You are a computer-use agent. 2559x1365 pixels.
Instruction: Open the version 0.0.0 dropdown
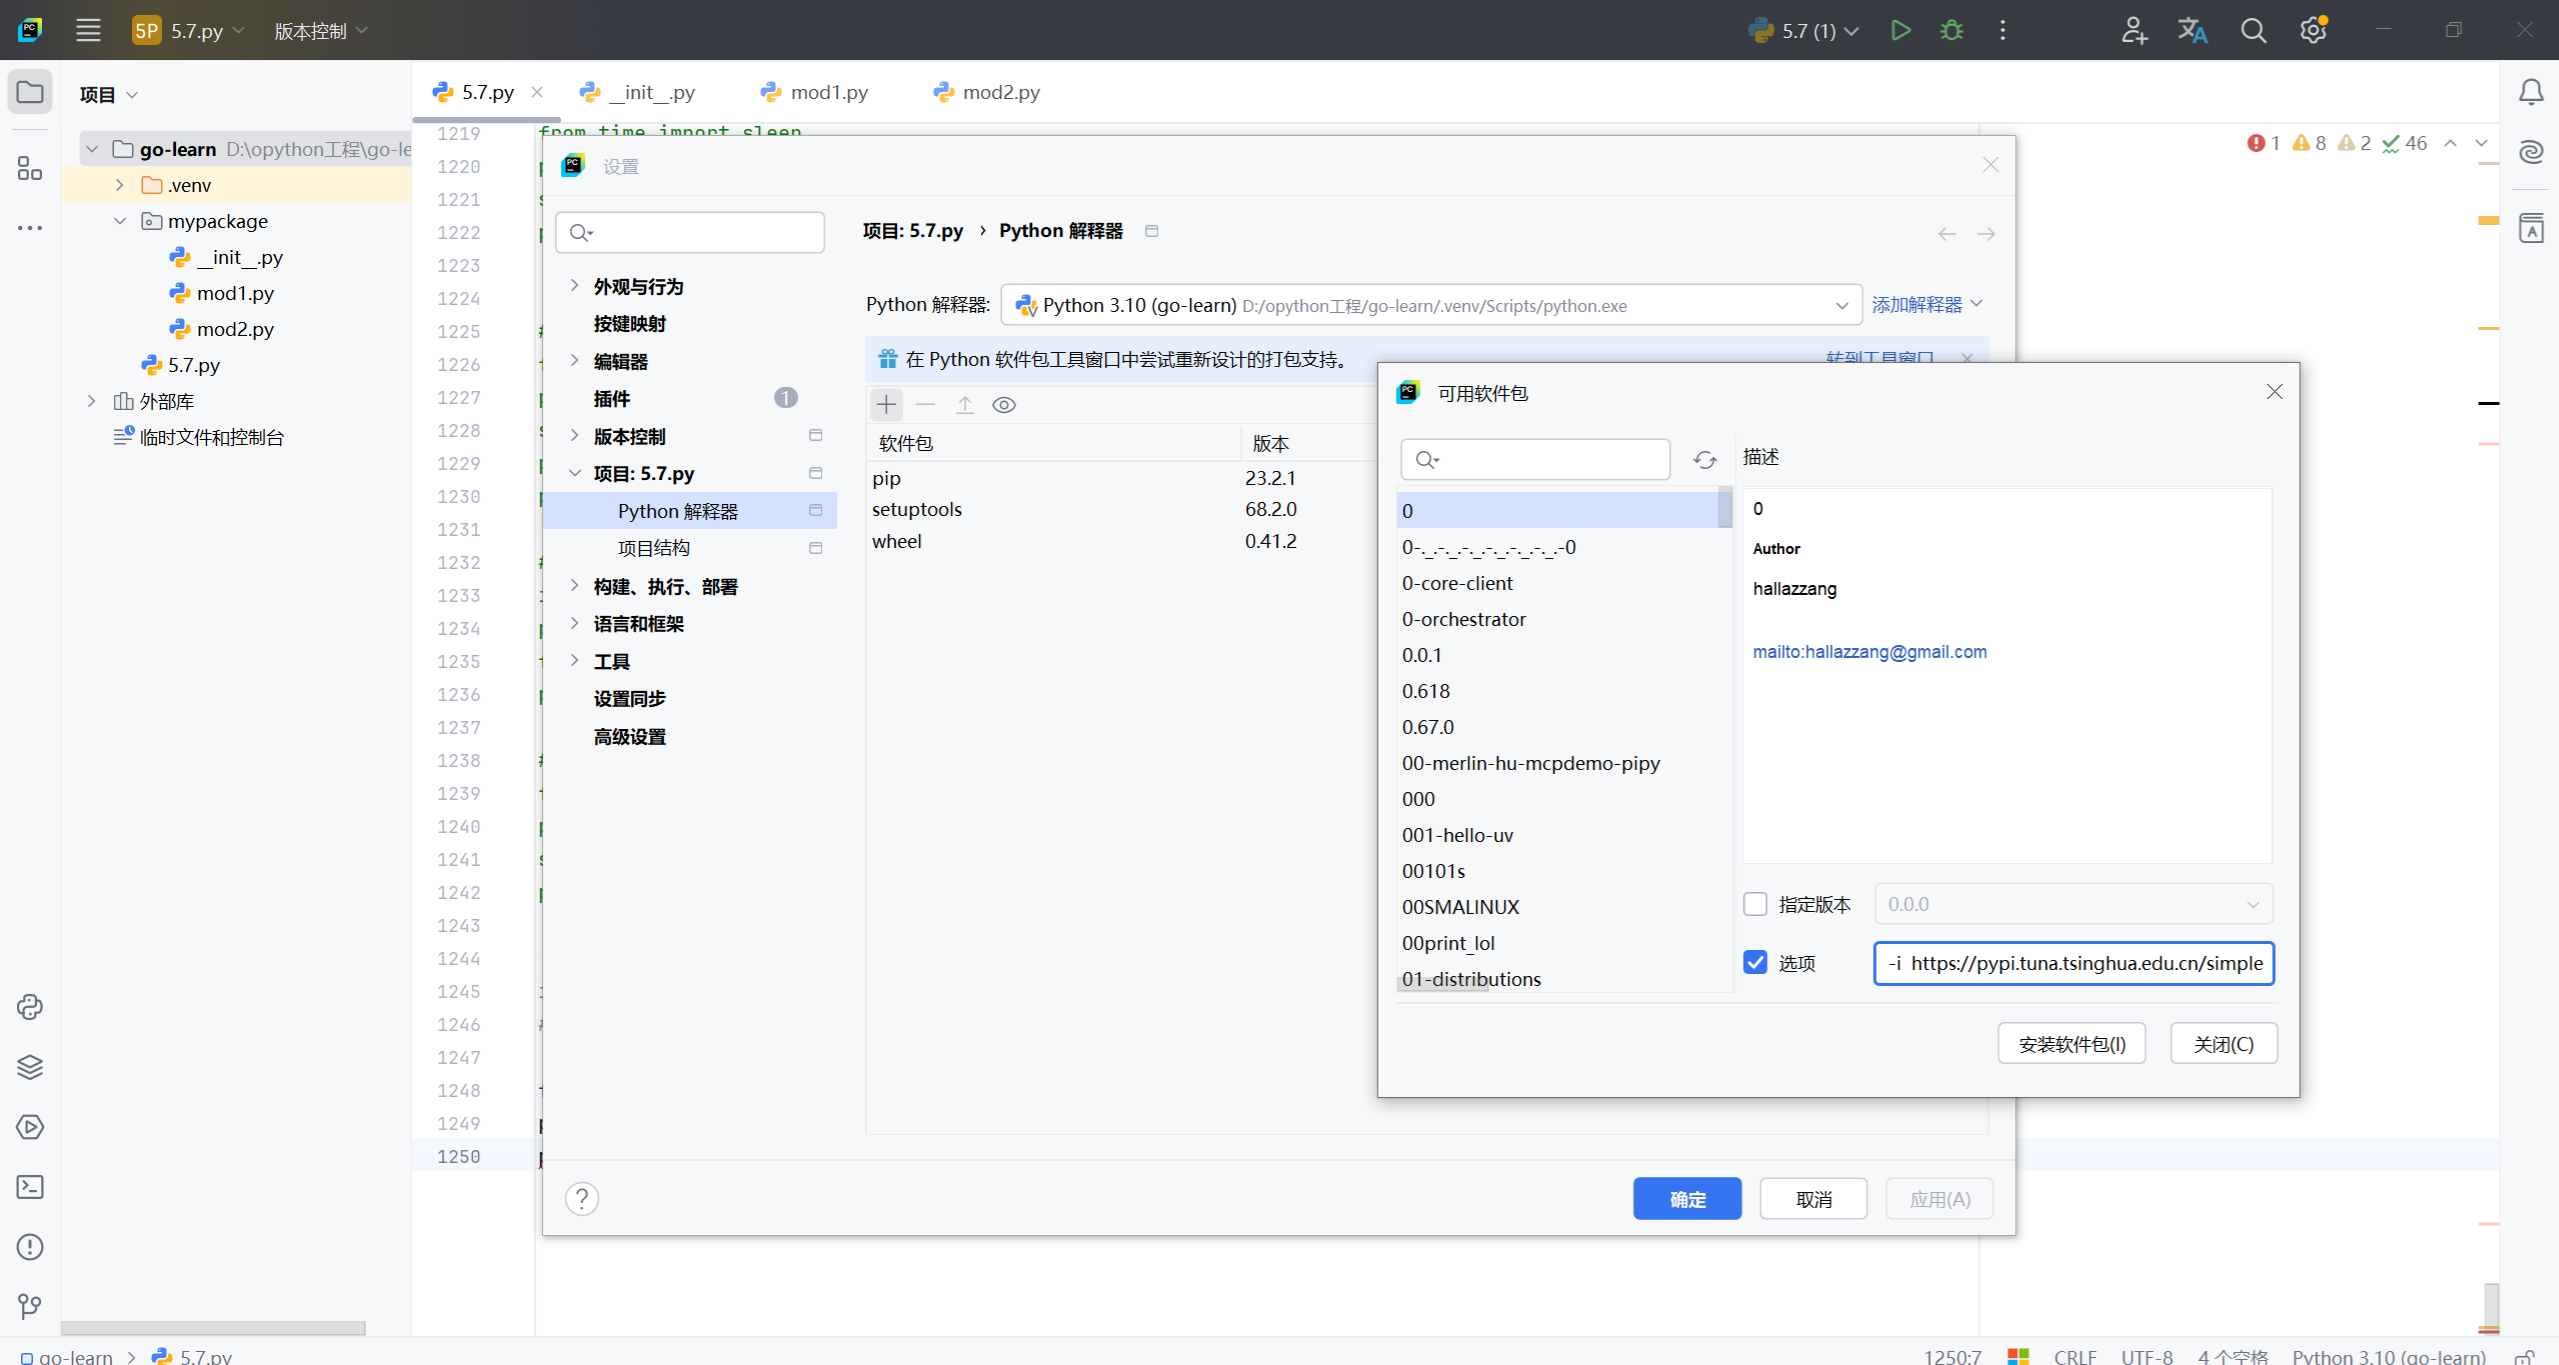2073,904
